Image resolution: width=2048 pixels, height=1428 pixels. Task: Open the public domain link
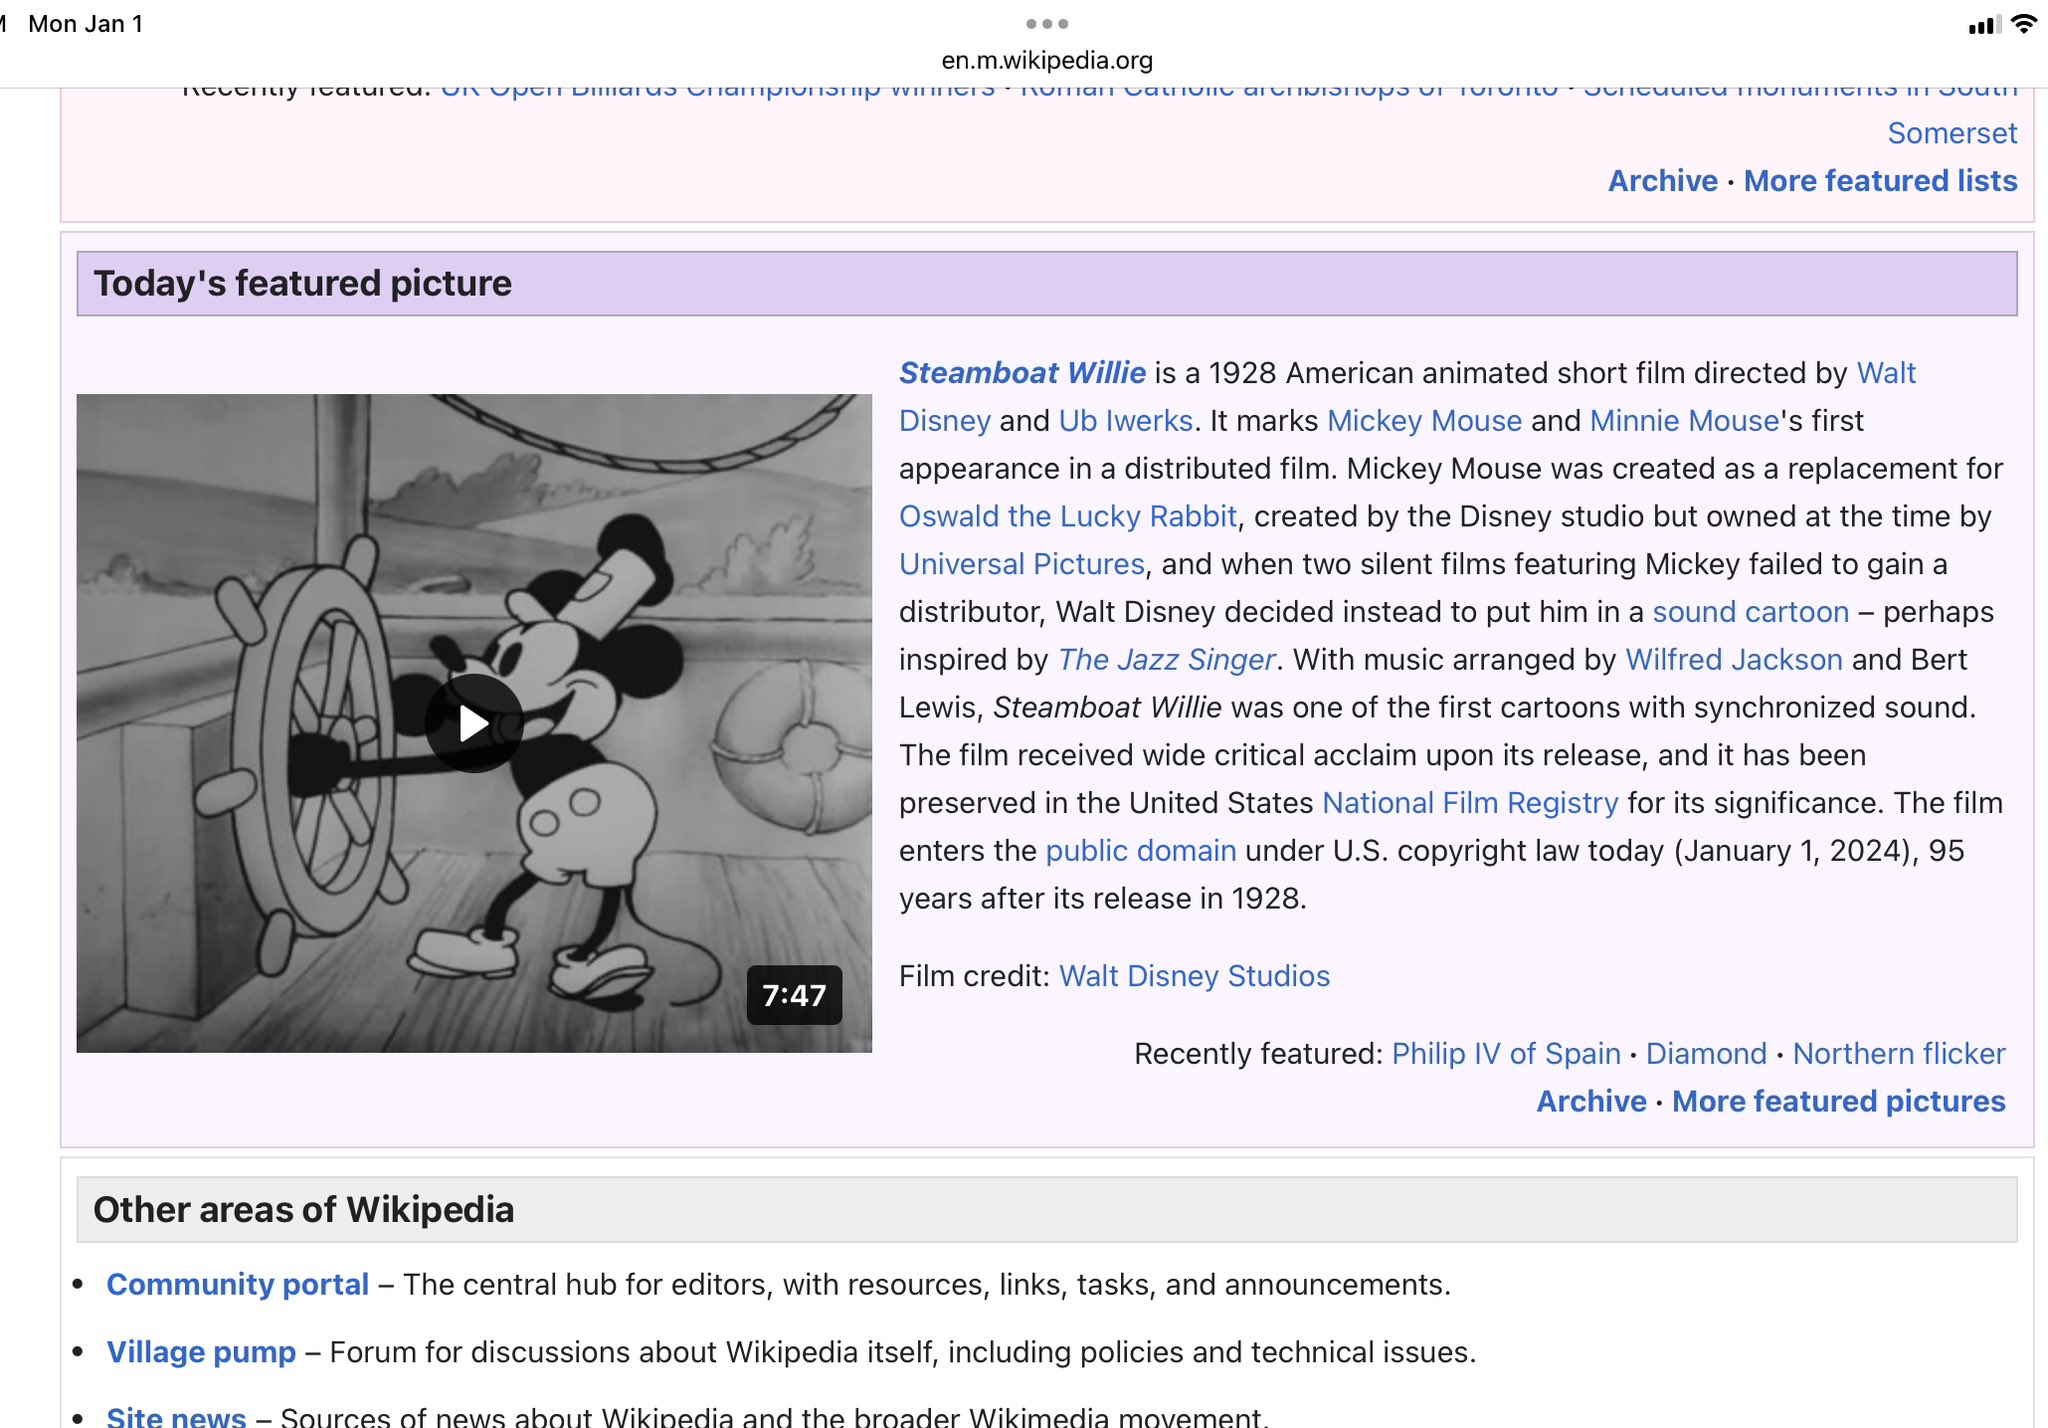[1141, 851]
